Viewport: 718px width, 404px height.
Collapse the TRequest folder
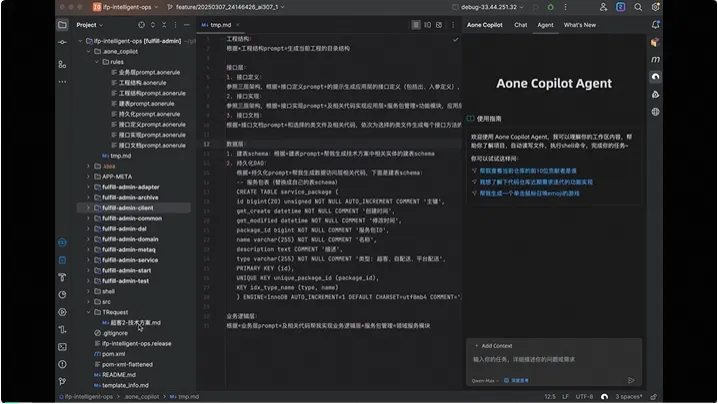tap(88, 312)
